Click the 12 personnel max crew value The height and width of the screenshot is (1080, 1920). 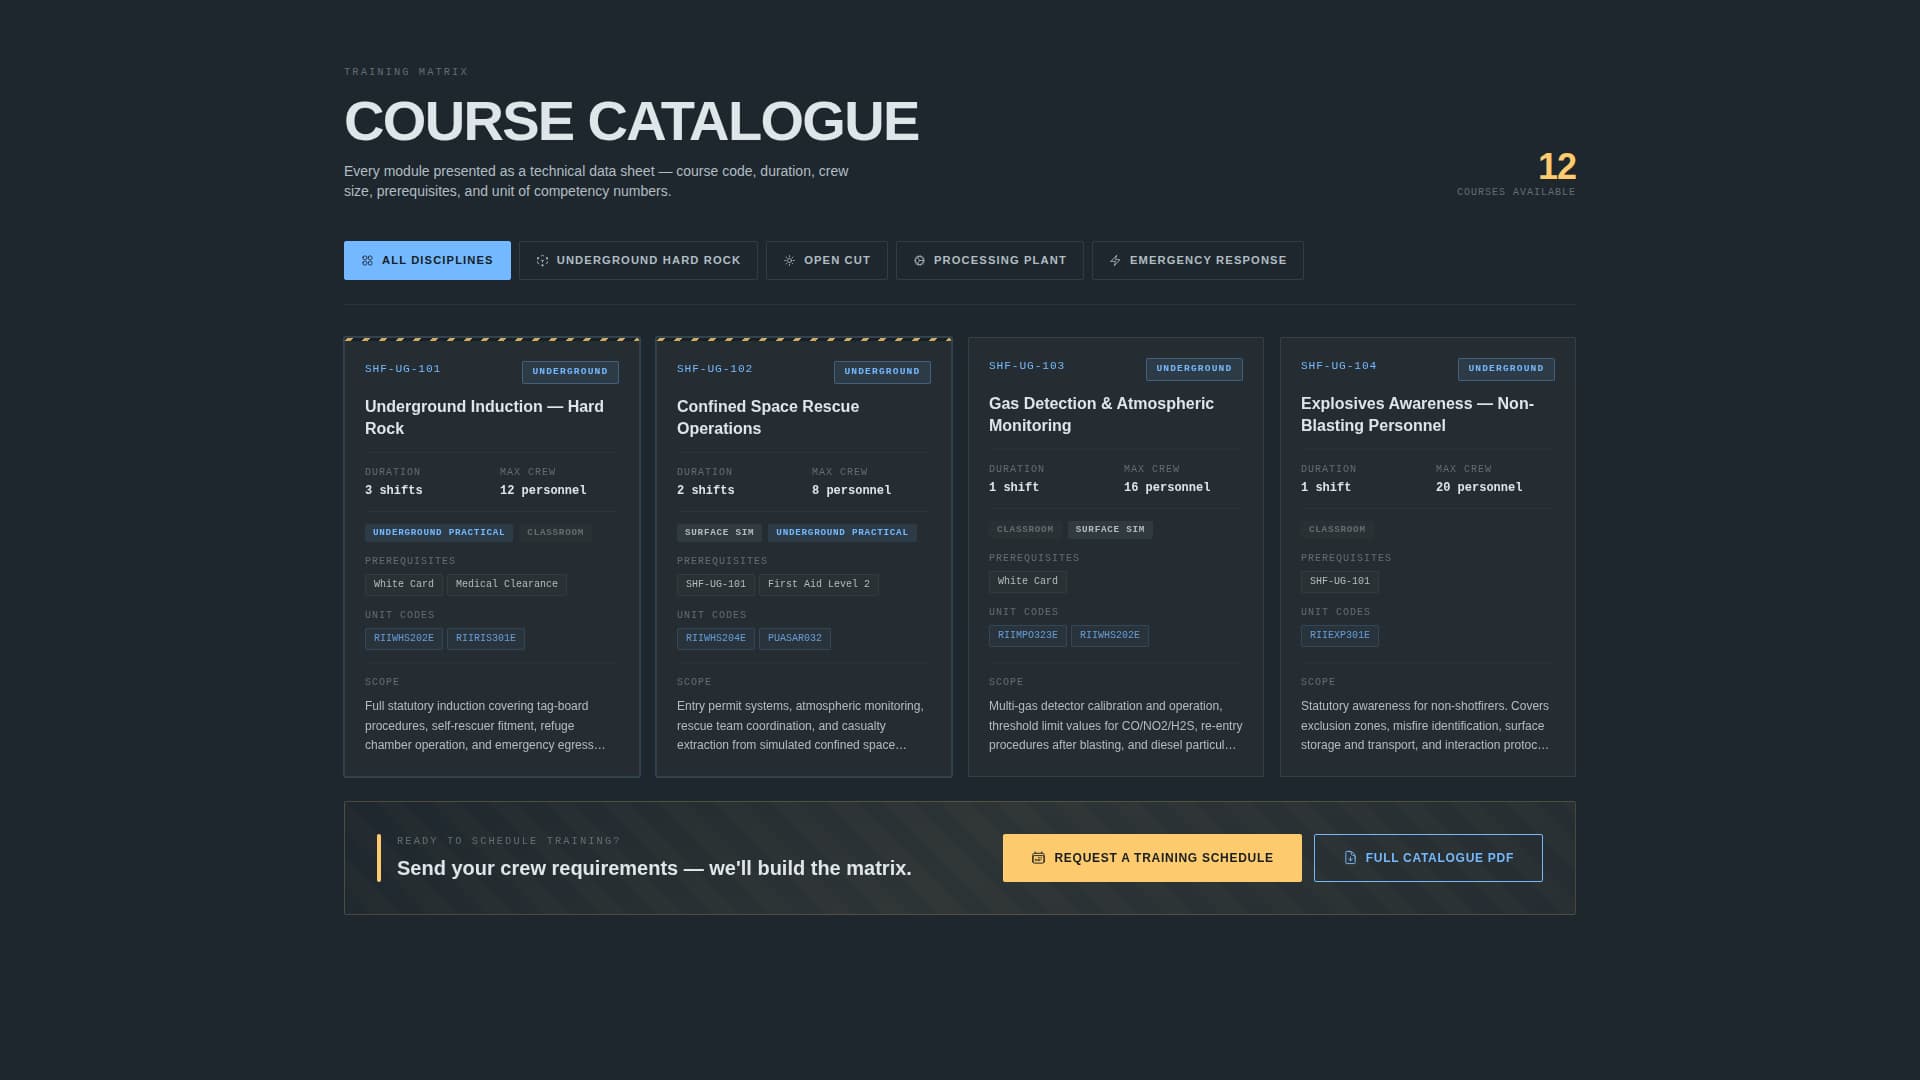pos(543,491)
